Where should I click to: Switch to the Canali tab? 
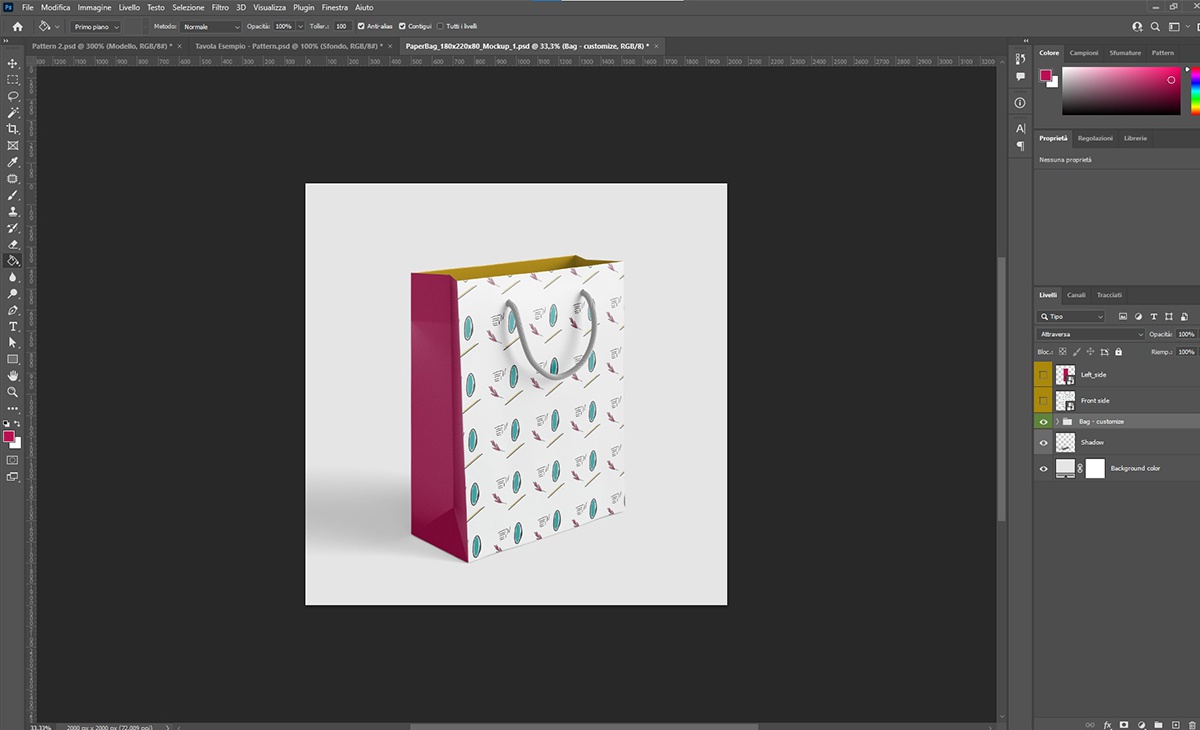click(x=1076, y=295)
